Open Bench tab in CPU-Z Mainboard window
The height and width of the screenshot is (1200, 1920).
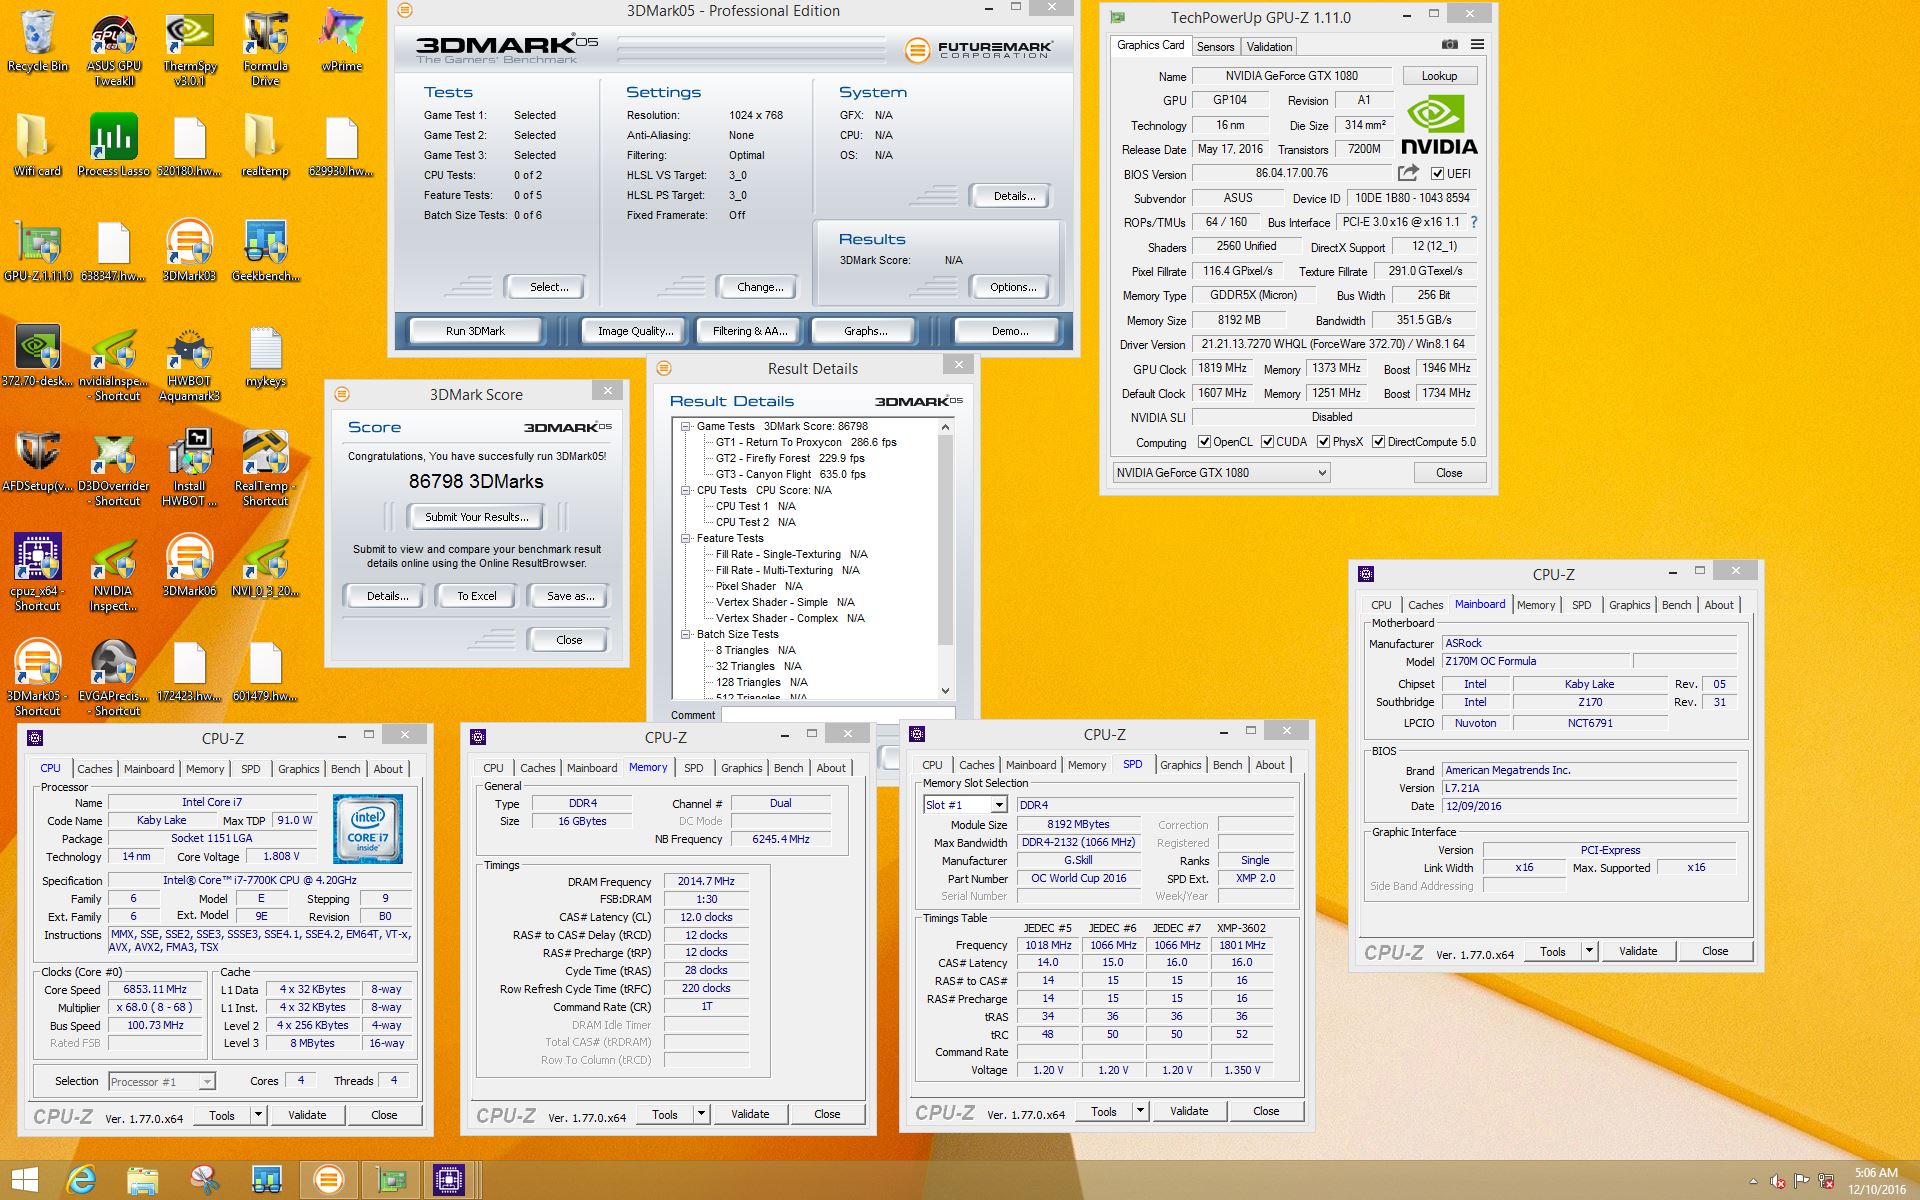click(x=1676, y=605)
